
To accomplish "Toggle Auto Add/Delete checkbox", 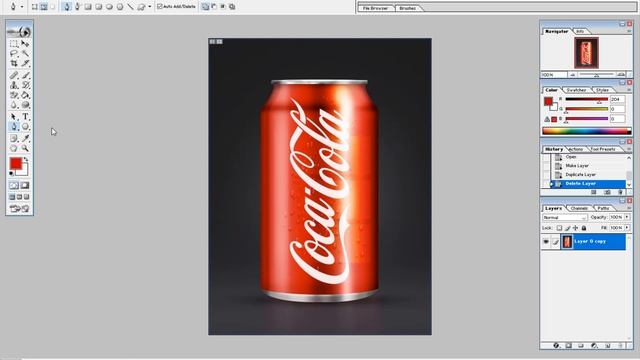I will point(160,7).
